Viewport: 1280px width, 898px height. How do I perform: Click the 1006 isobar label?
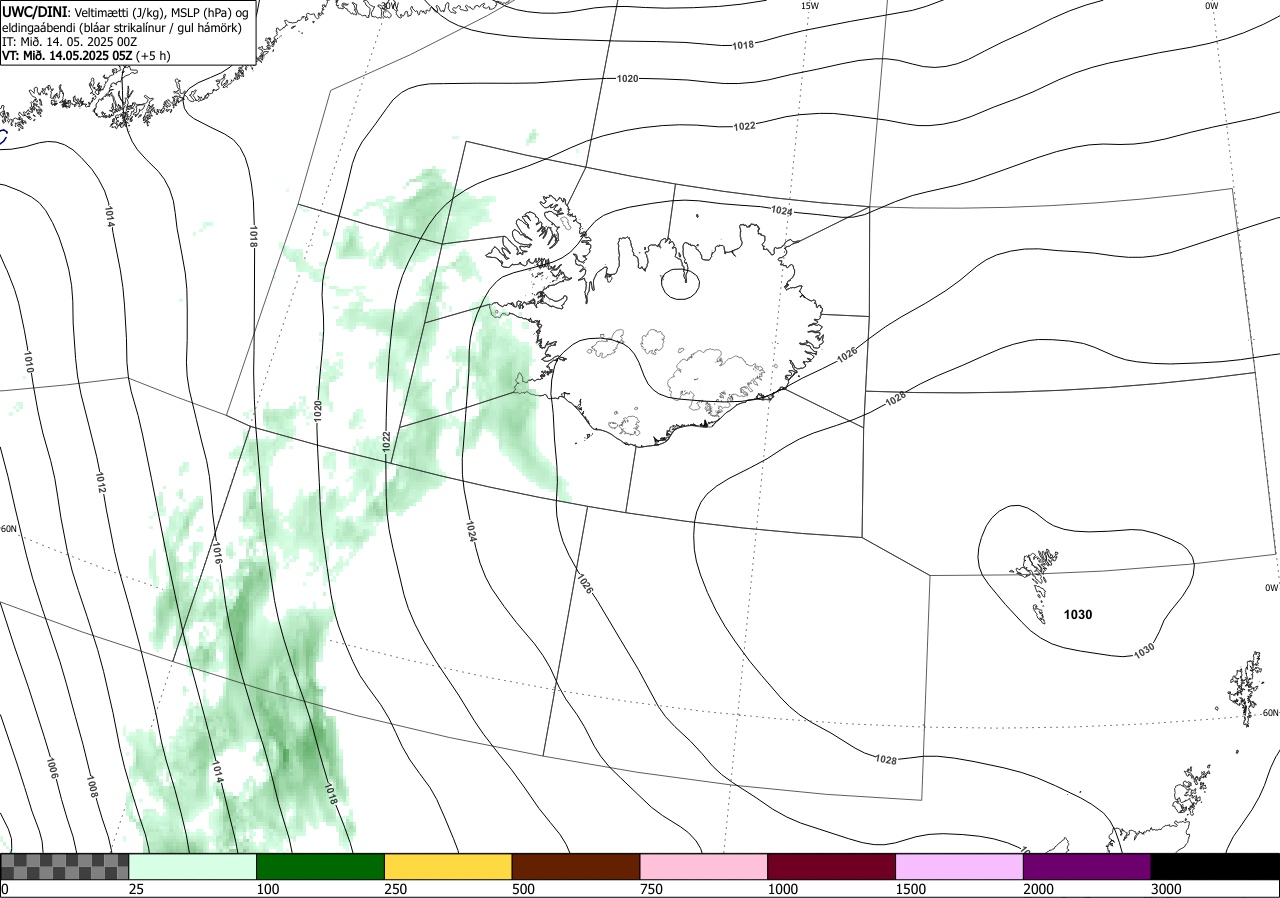(x=52, y=769)
